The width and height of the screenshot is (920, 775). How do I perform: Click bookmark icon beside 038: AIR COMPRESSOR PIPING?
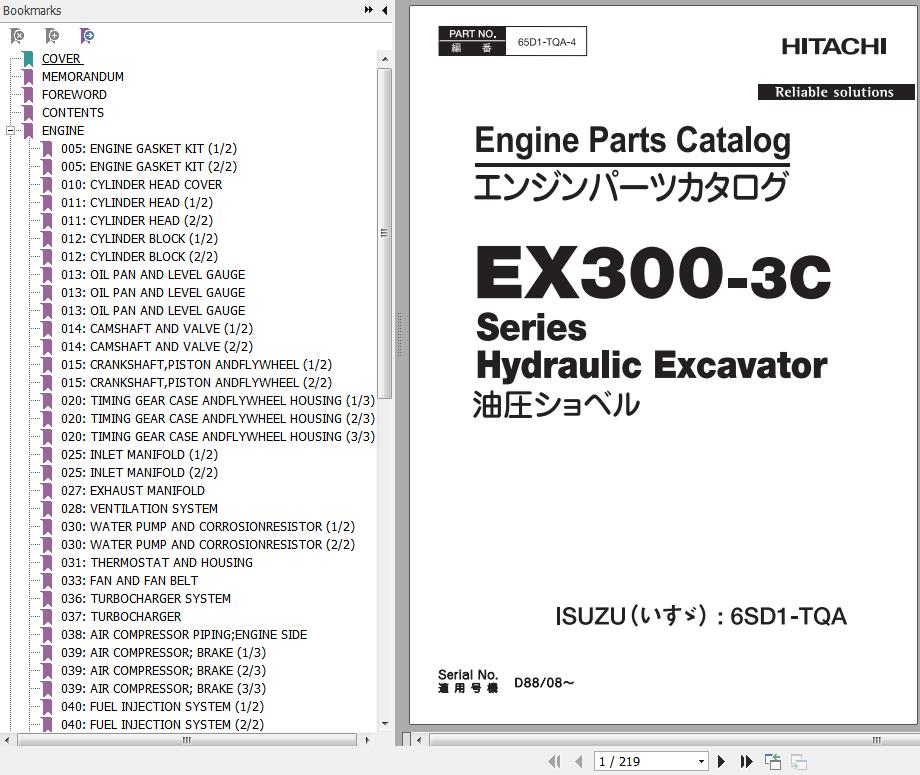(x=47, y=635)
